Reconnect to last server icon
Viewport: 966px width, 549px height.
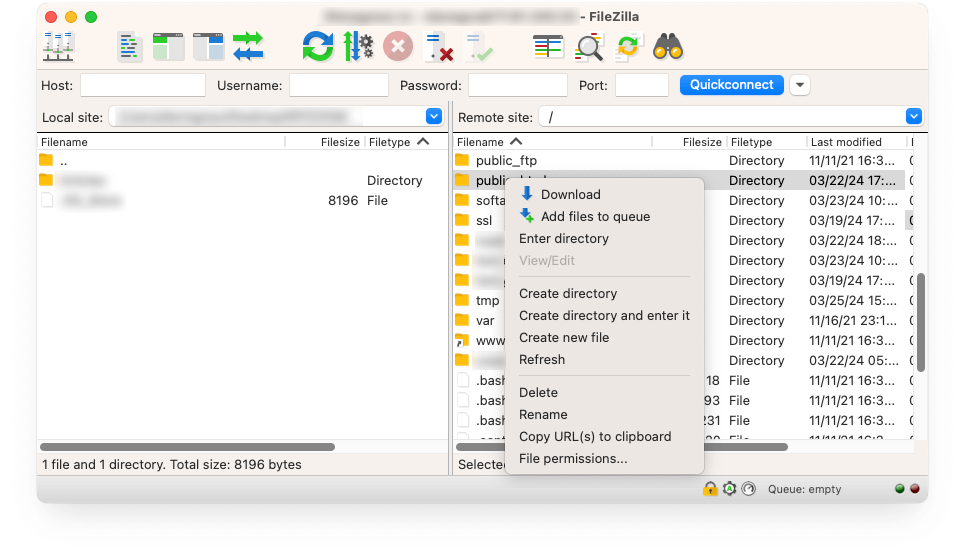[479, 47]
